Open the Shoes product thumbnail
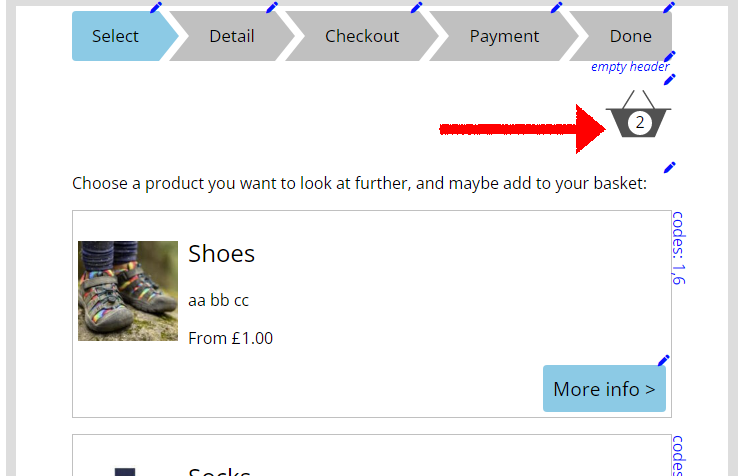The image size is (742, 476). click(128, 291)
